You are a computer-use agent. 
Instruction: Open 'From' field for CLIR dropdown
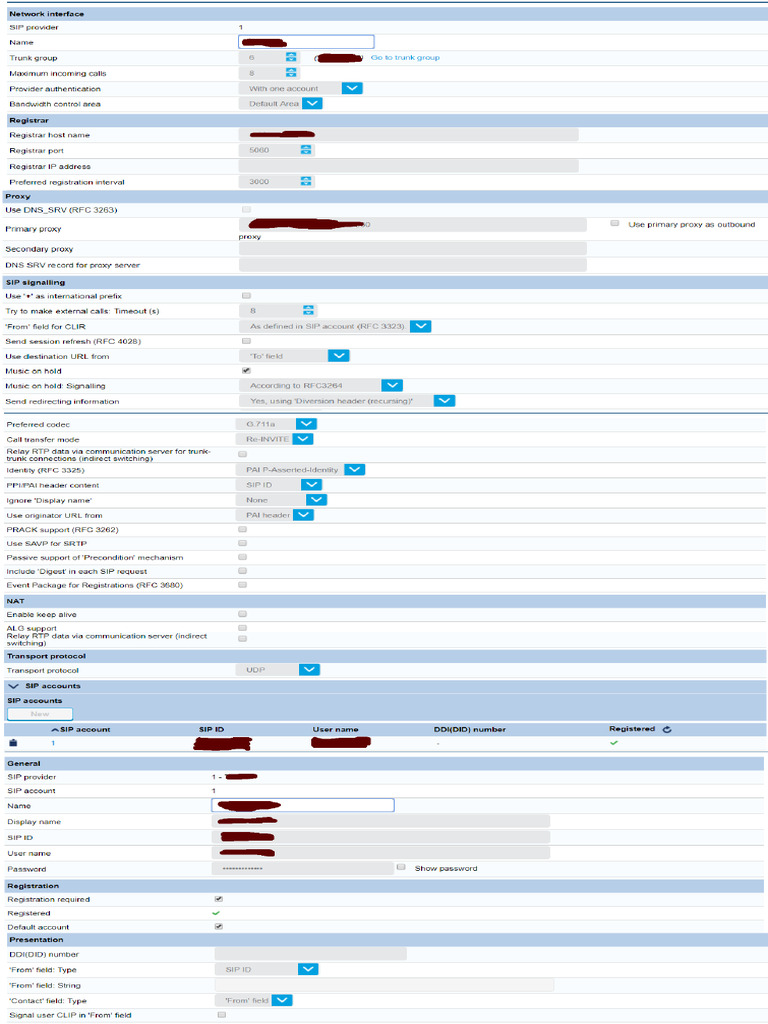point(421,326)
